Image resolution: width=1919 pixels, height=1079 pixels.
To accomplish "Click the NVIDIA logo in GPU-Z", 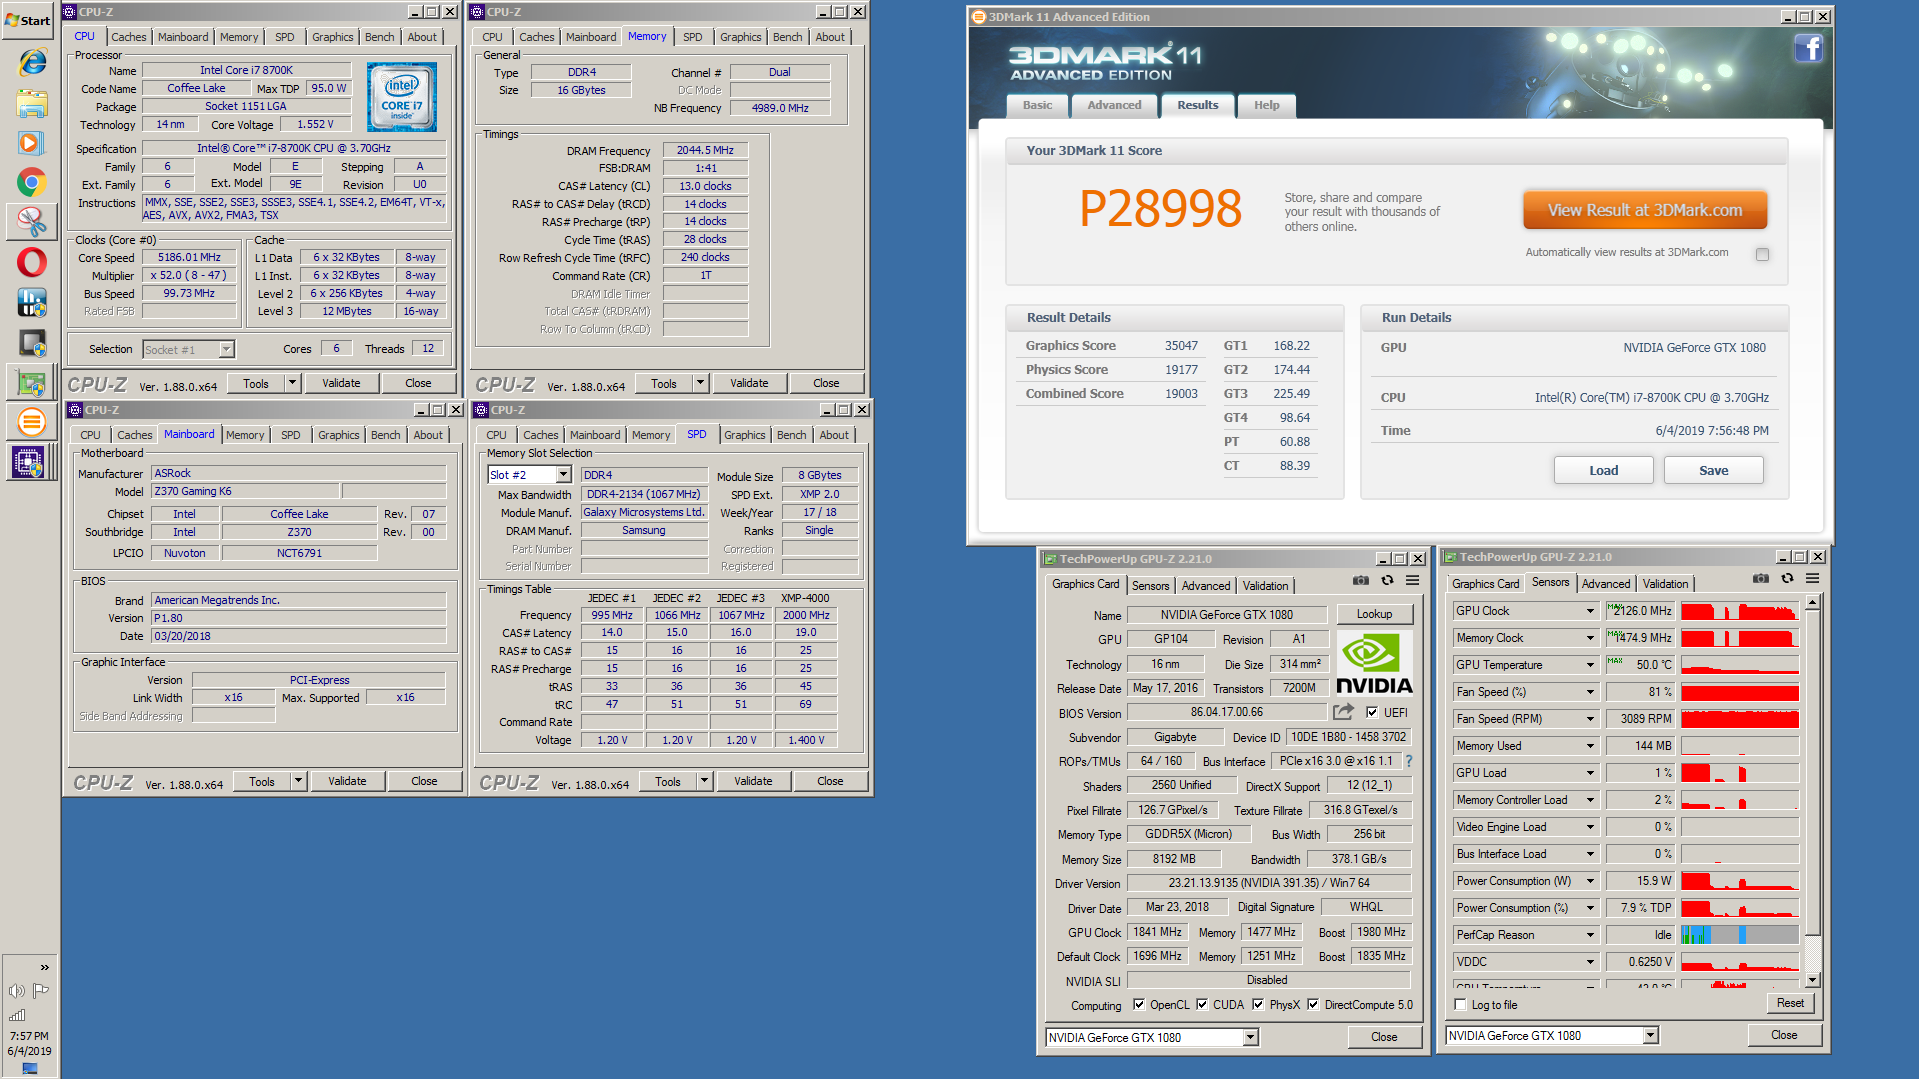I will (x=1374, y=665).
